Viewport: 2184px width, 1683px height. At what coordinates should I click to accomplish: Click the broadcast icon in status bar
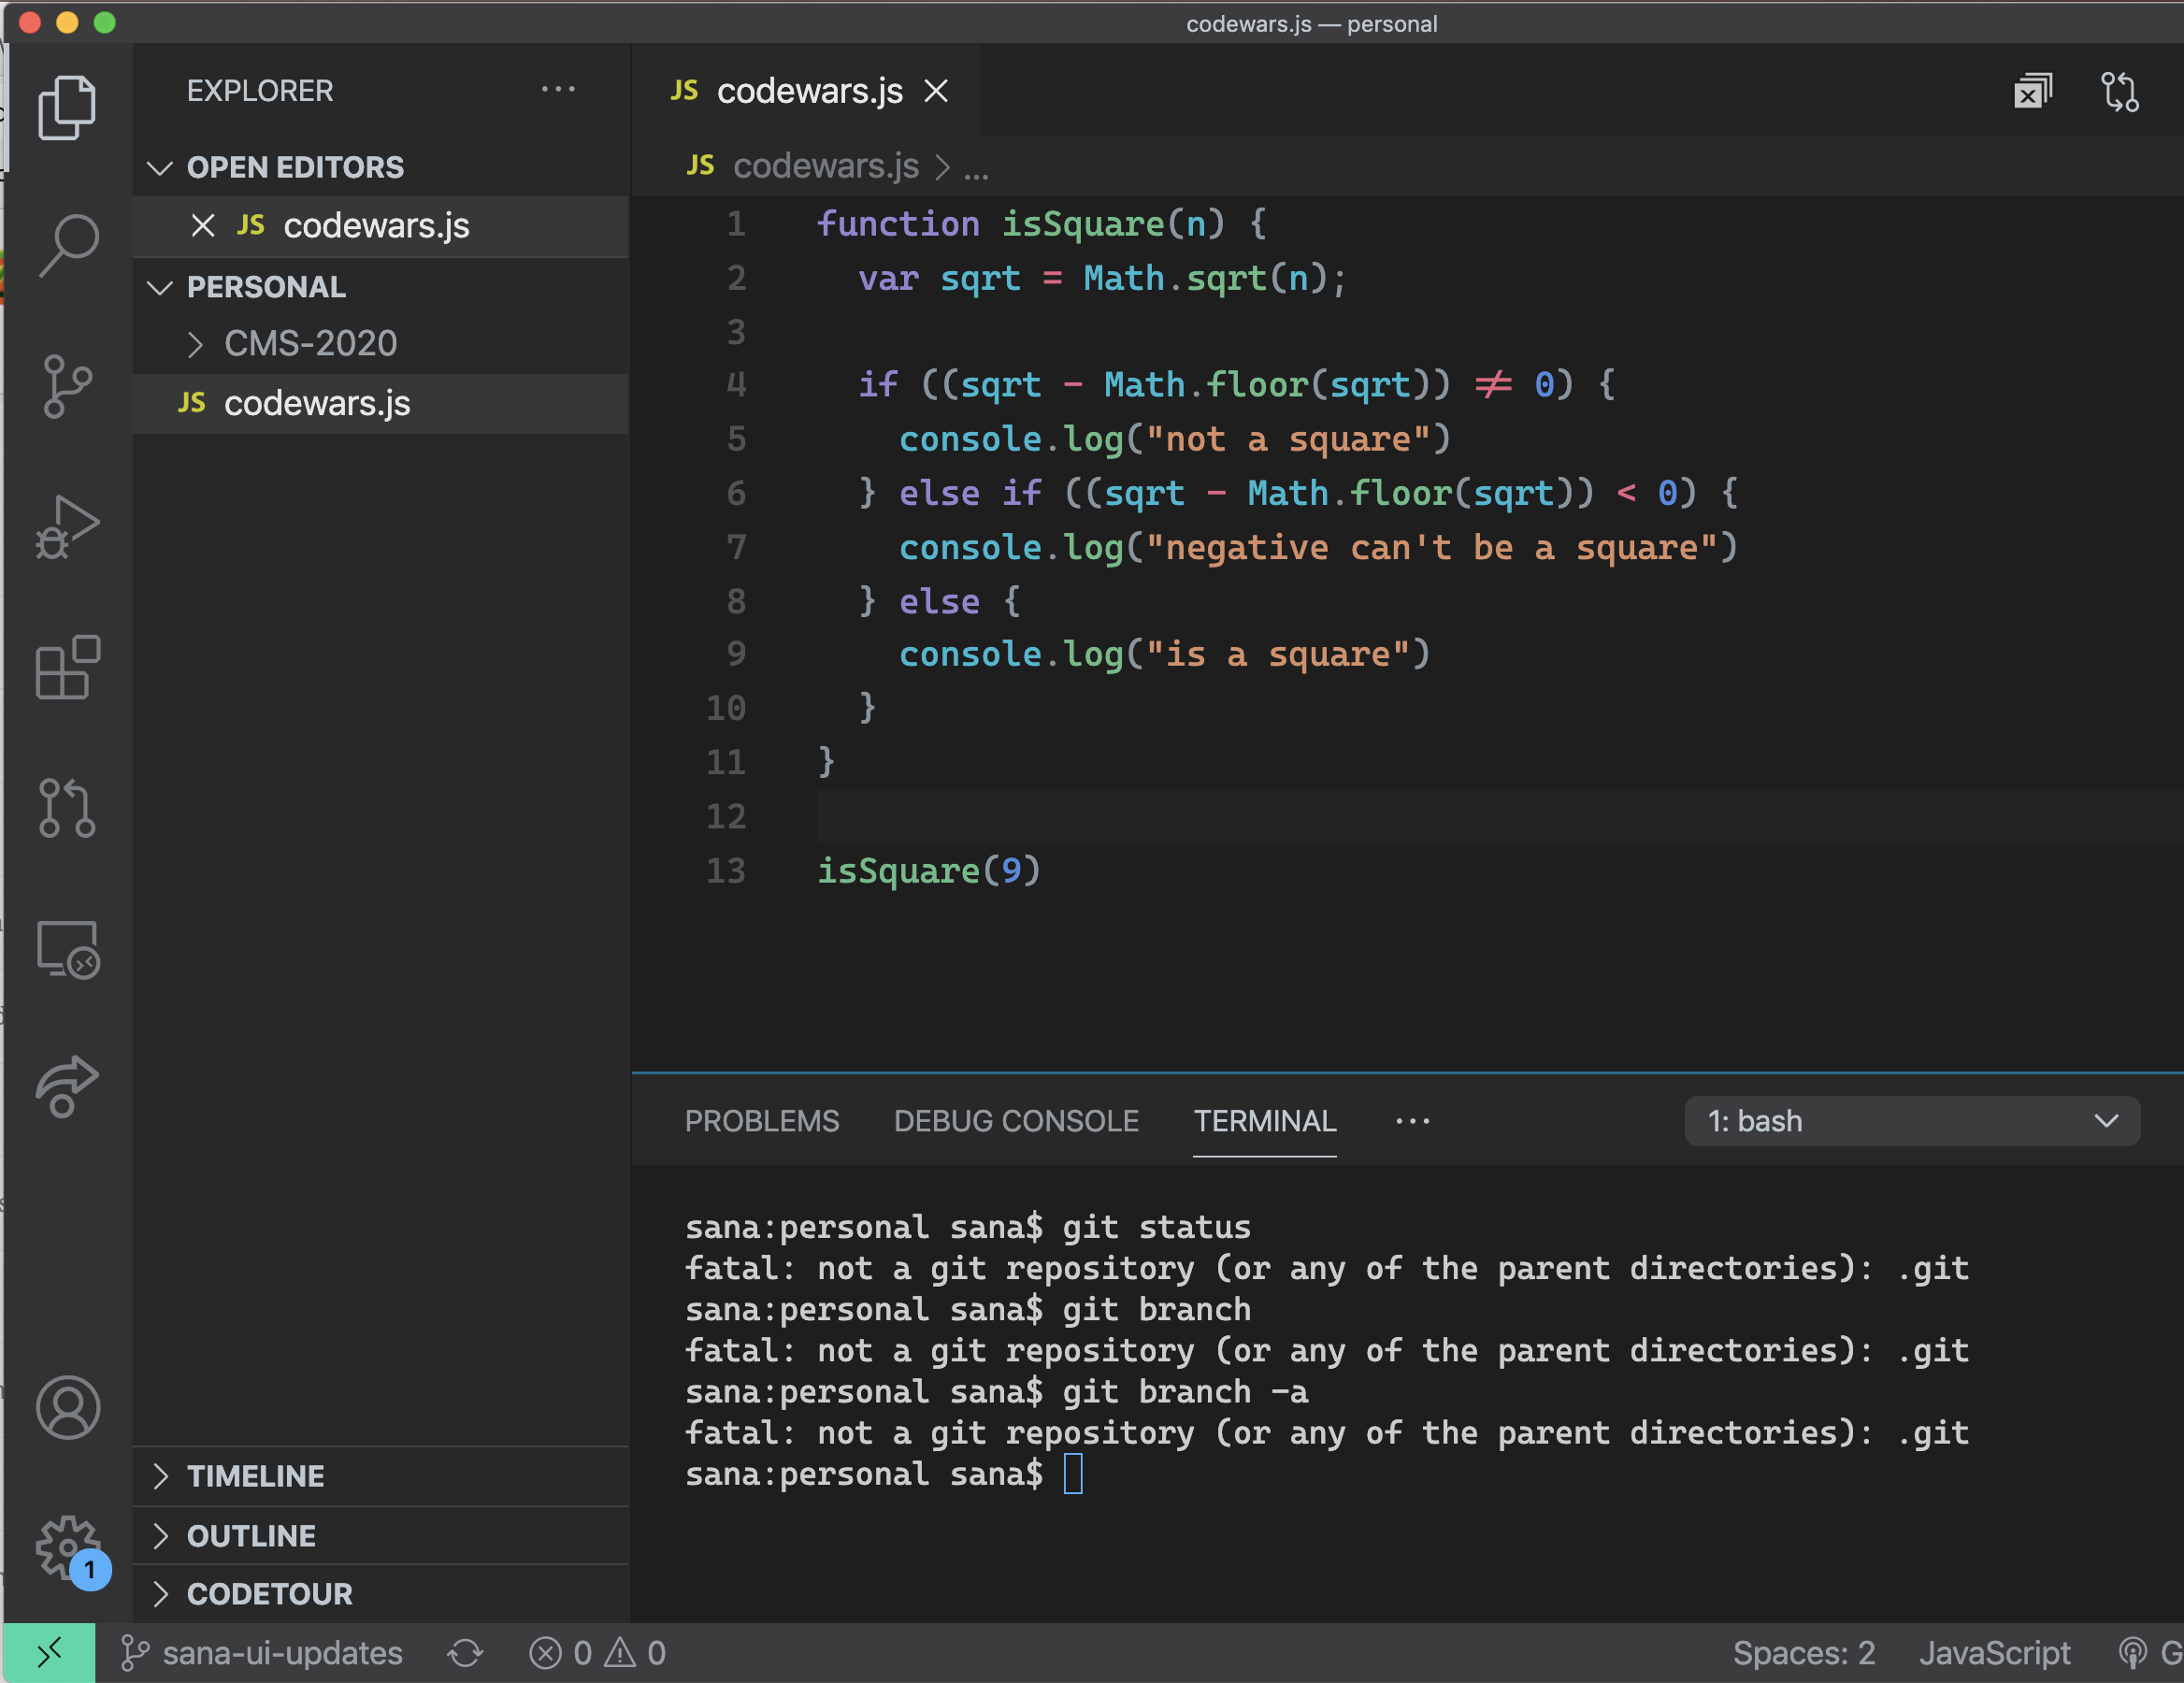2132,1653
